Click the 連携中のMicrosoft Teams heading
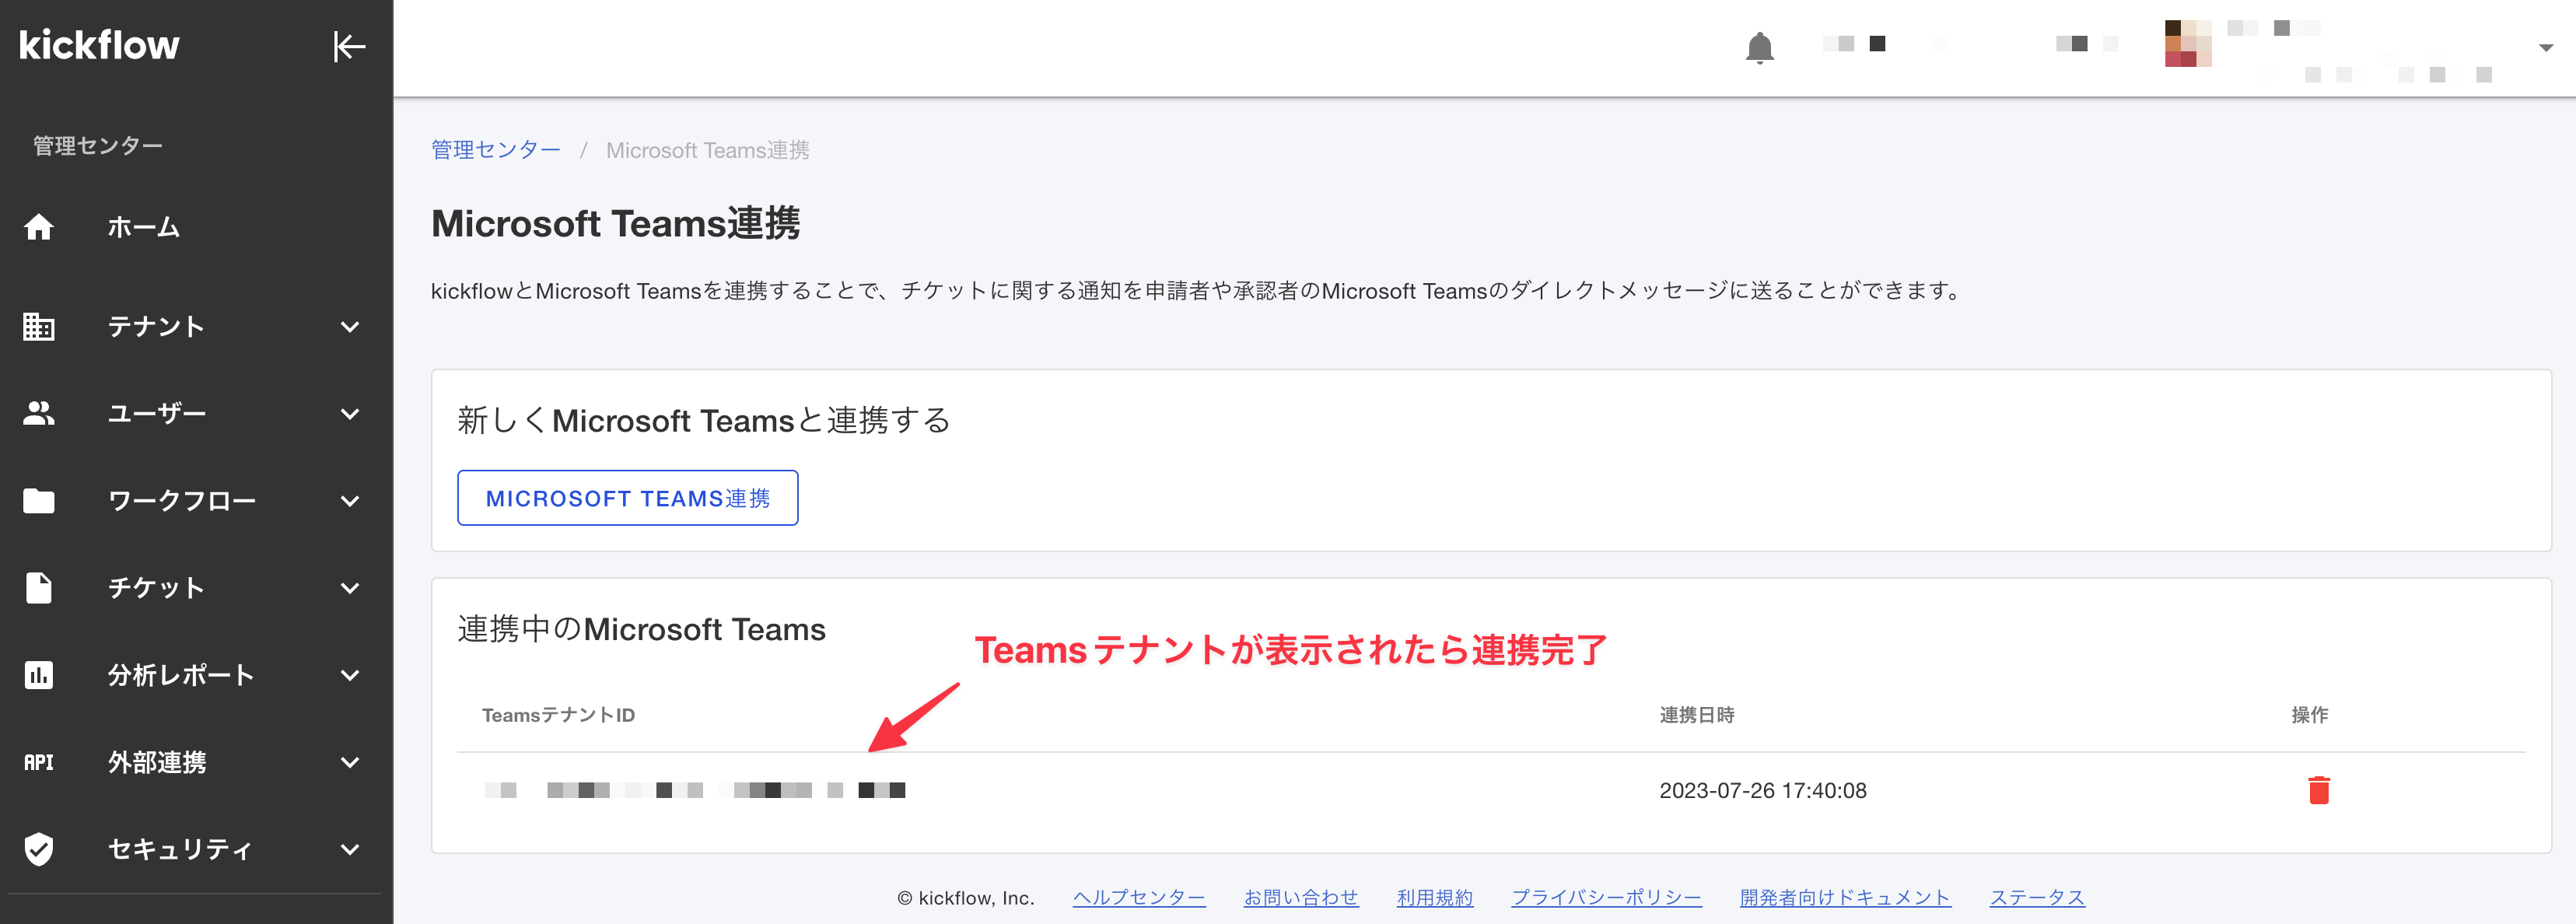The width and height of the screenshot is (2576, 924). [x=641, y=629]
